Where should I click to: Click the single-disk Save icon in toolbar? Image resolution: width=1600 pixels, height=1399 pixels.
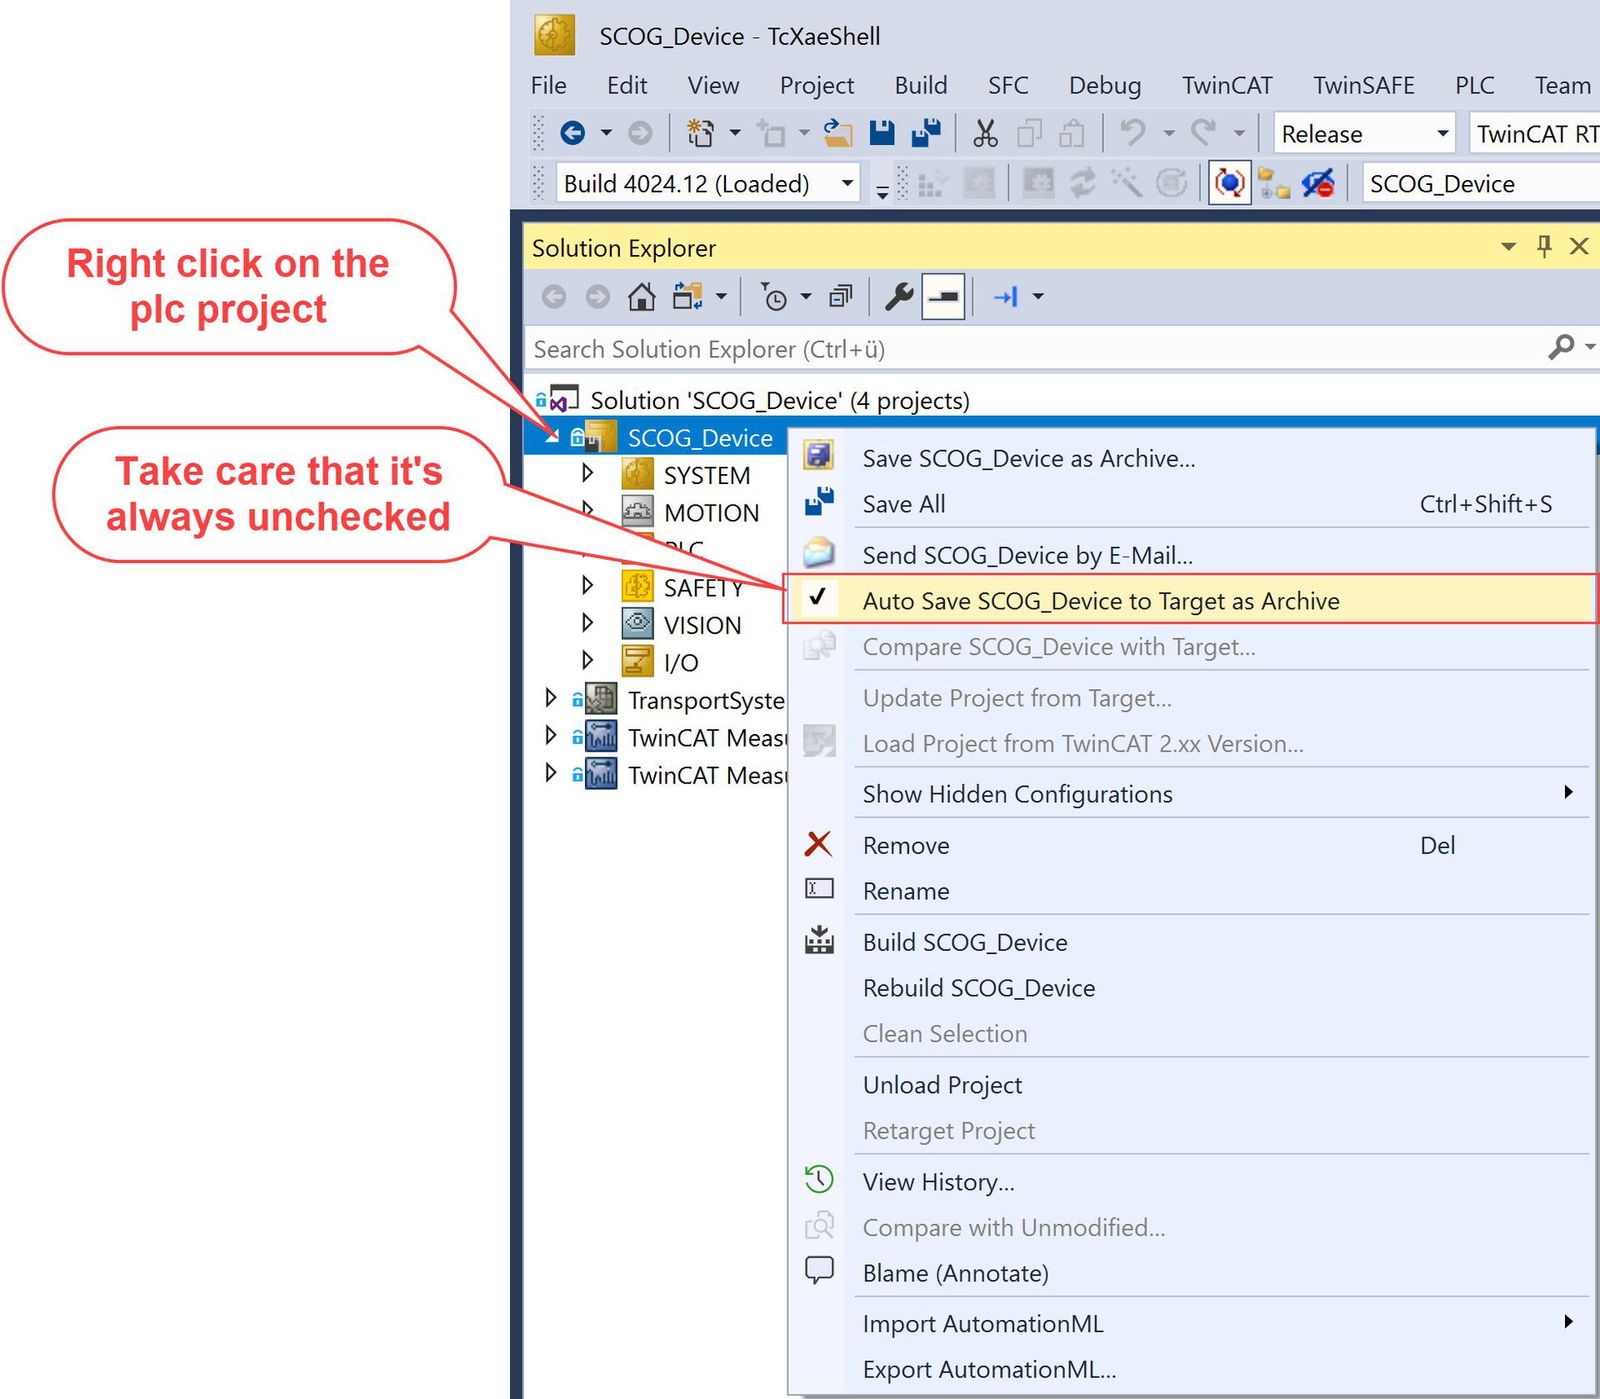[x=882, y=133]
